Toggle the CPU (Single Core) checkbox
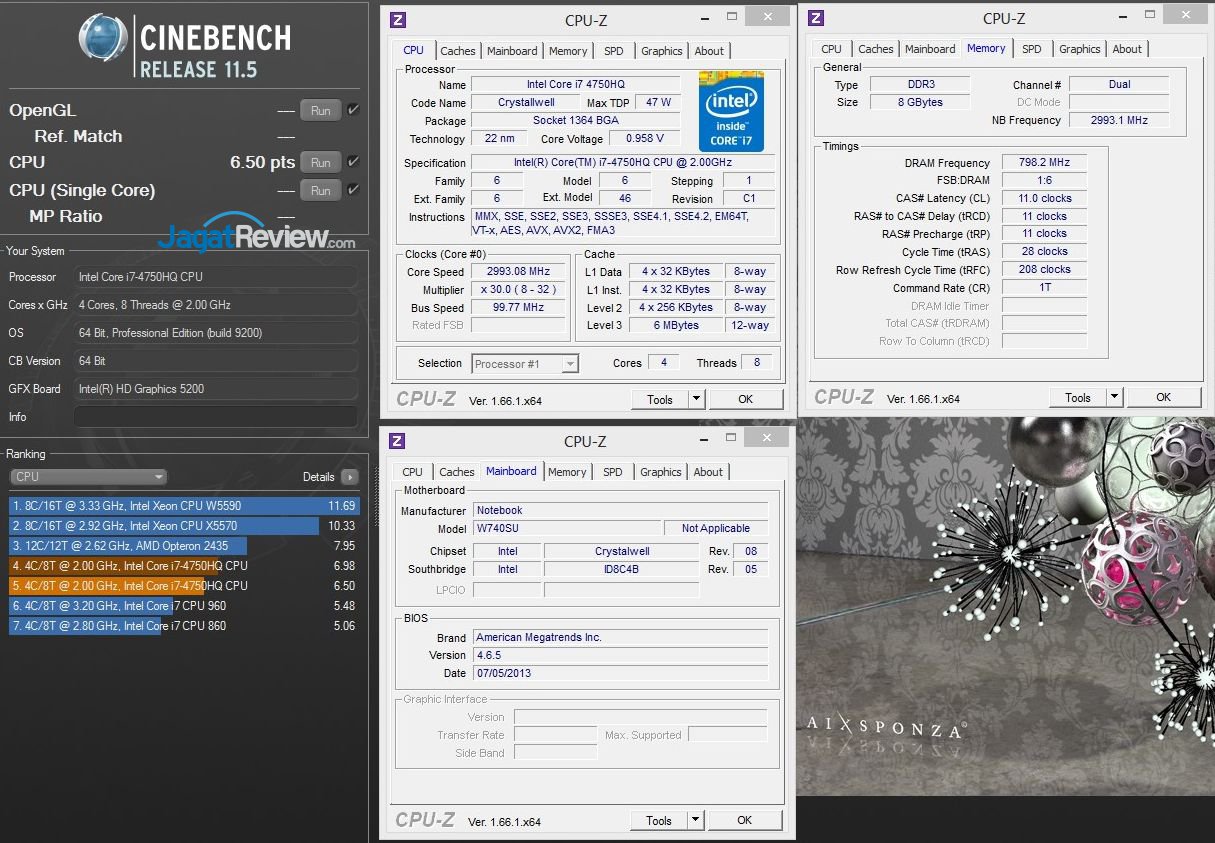1215x843 pixels. click(x=353, y=190)
